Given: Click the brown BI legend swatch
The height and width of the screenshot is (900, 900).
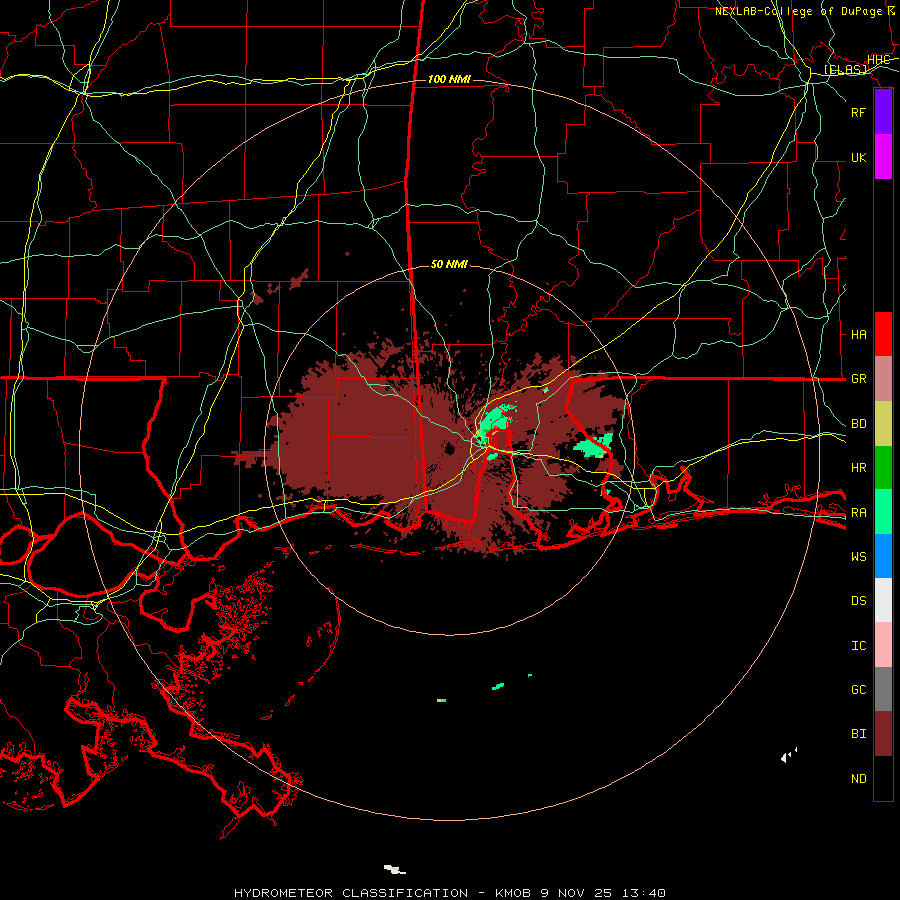Looking at the screenshot, I should pos(883,734).
